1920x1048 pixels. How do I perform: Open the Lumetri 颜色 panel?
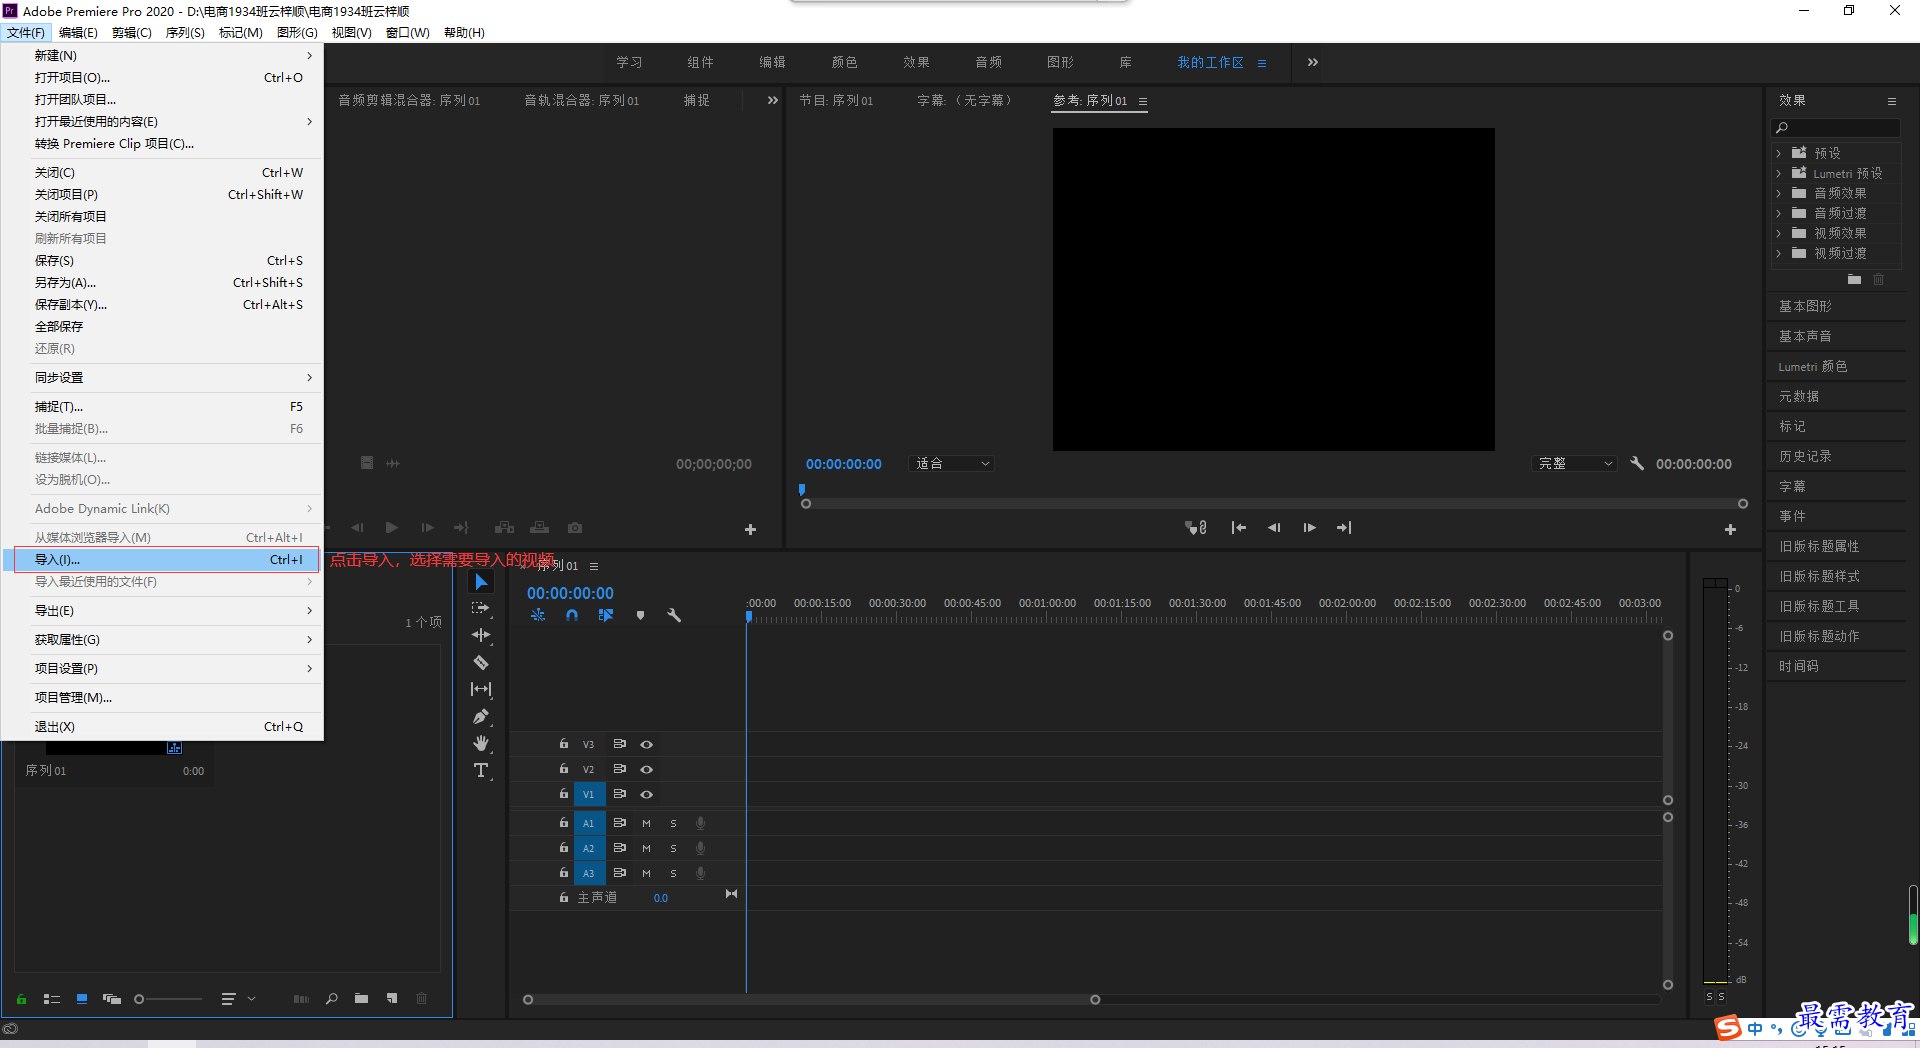pyautogui.click(x=1812, y=366)
